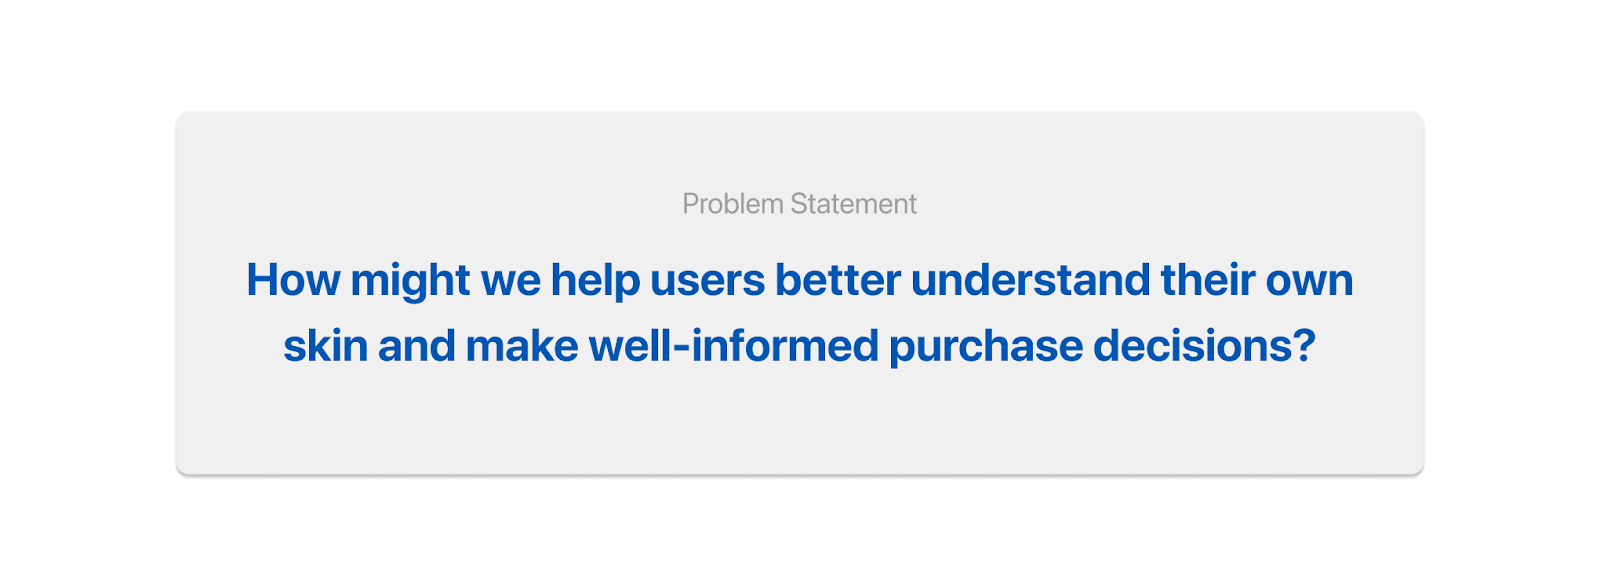Click the word 'Statement' in the gray label
Screen dimensions: 1600x586
(x=853, y=204)
